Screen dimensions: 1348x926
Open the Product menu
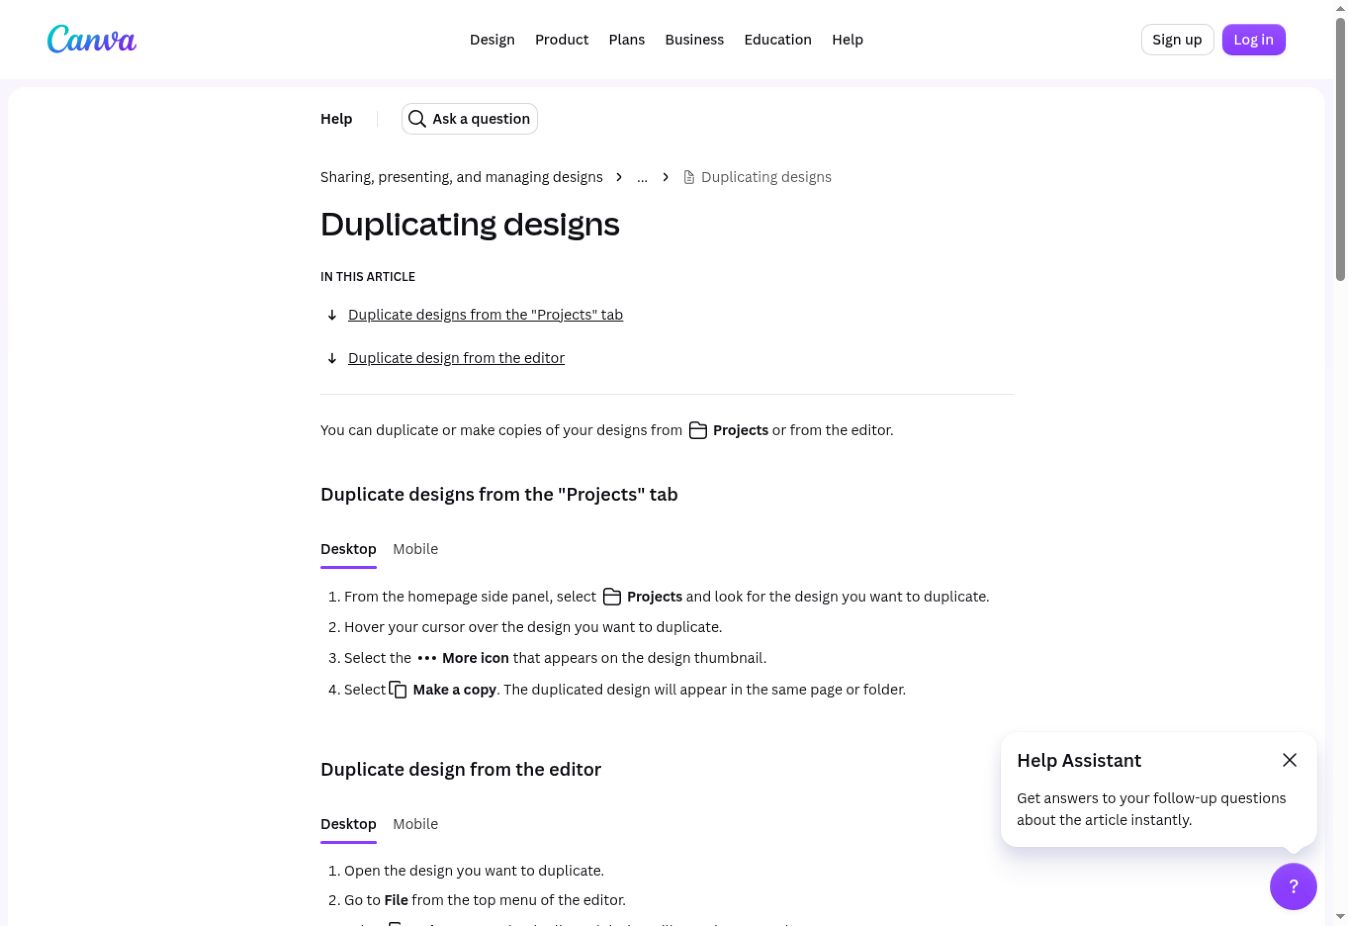(562, 40)
